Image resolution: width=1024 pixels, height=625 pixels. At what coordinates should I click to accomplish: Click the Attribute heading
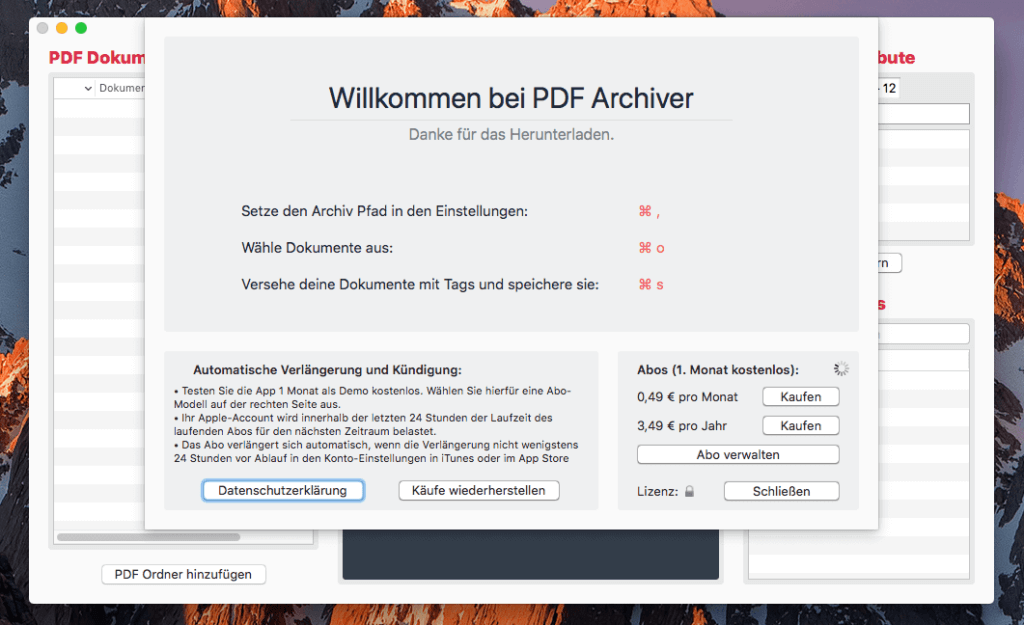click(895, 58)
